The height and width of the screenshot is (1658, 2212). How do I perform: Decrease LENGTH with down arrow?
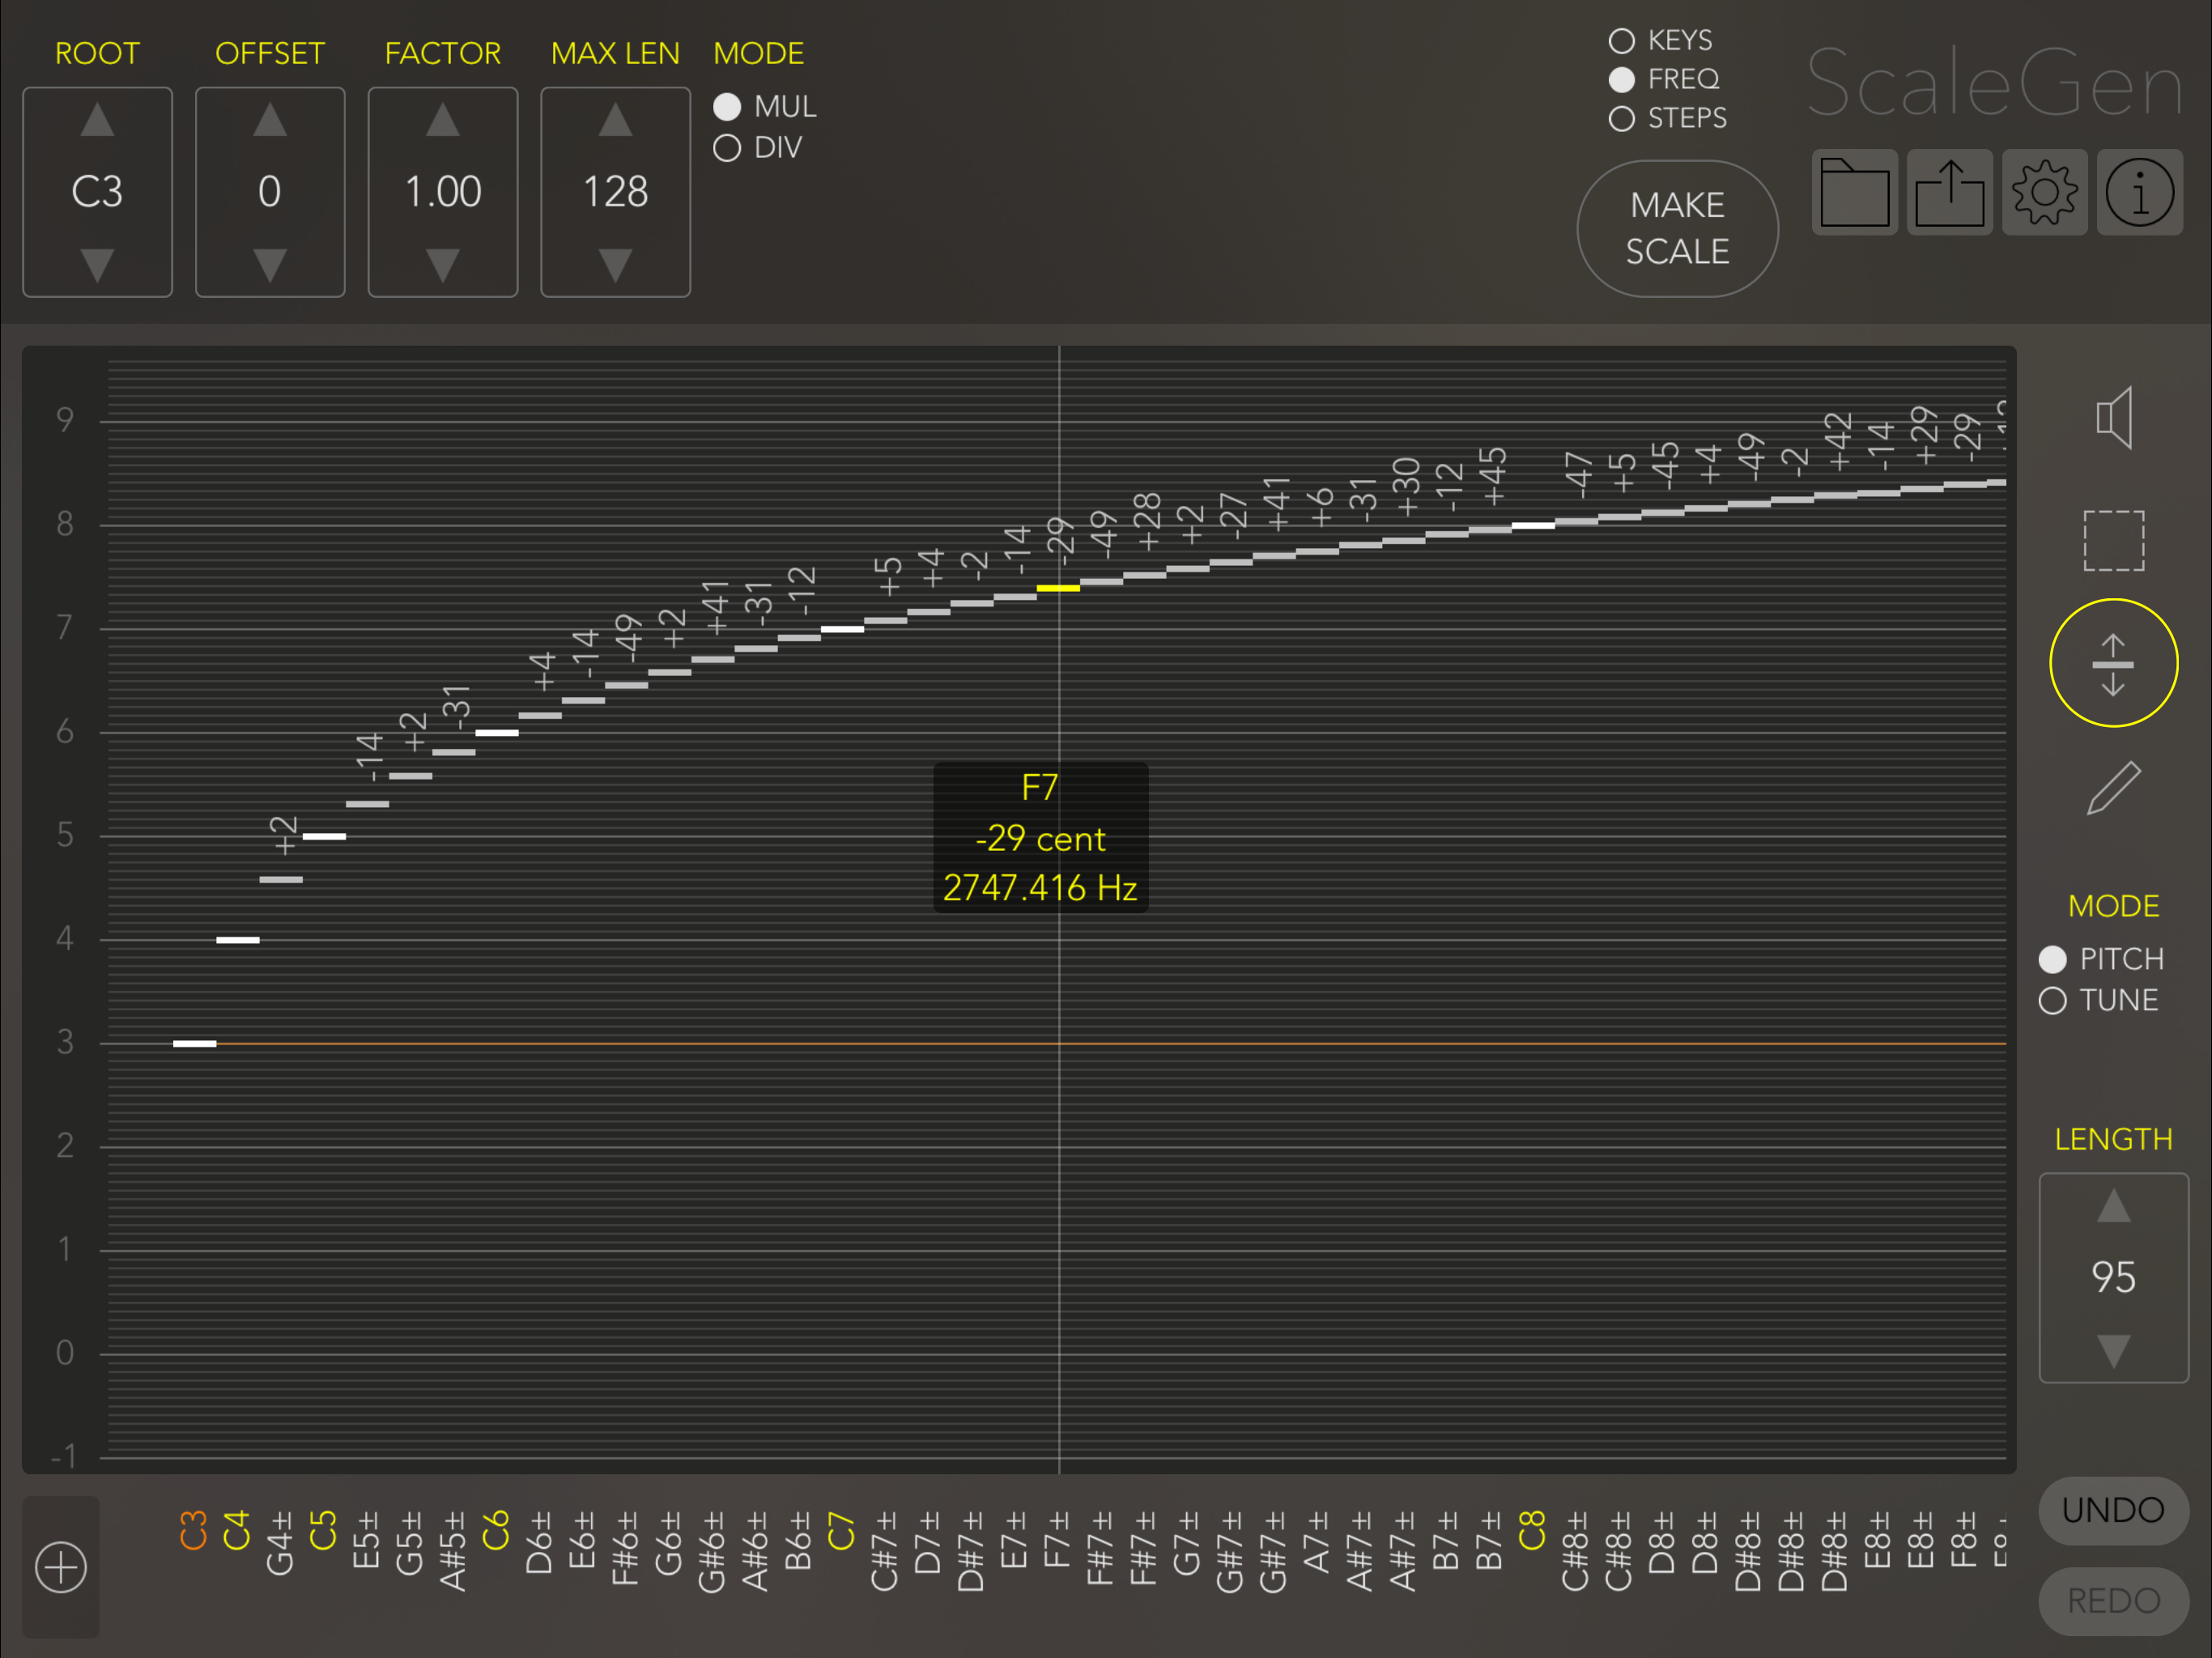tap(2113, 1351)
